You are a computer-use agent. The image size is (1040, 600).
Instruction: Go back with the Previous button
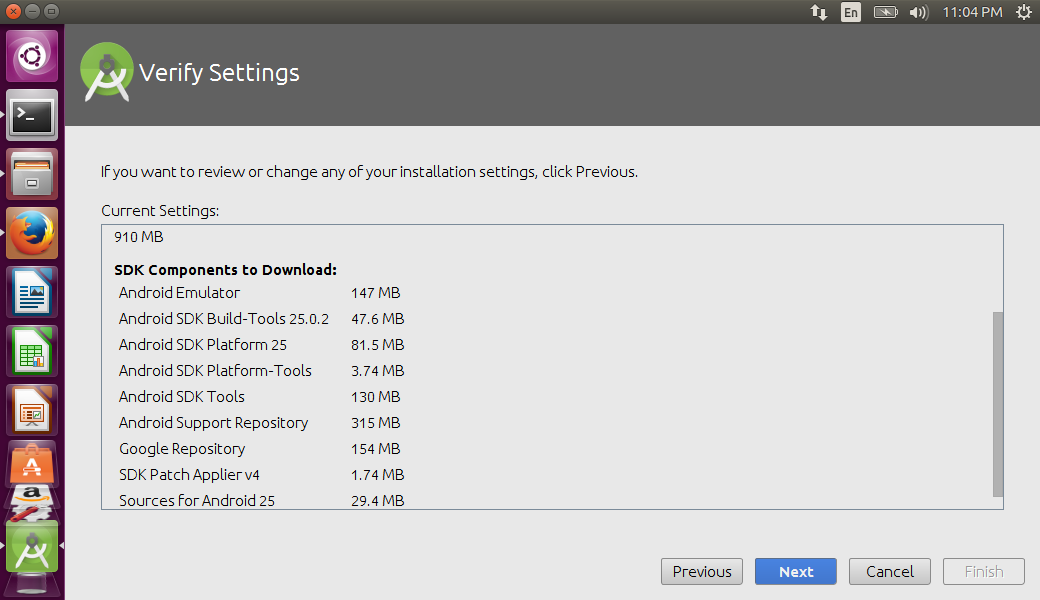pos(702,571)
